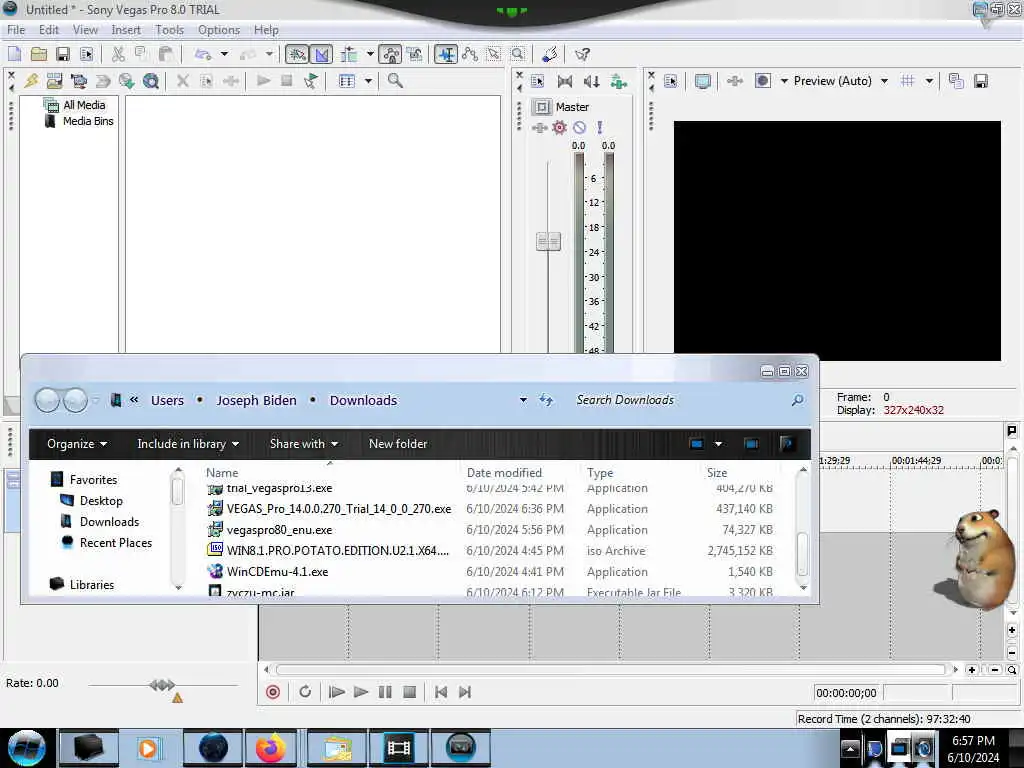Open Include in library dropdown
The image size is (1024, 768).
188,444
